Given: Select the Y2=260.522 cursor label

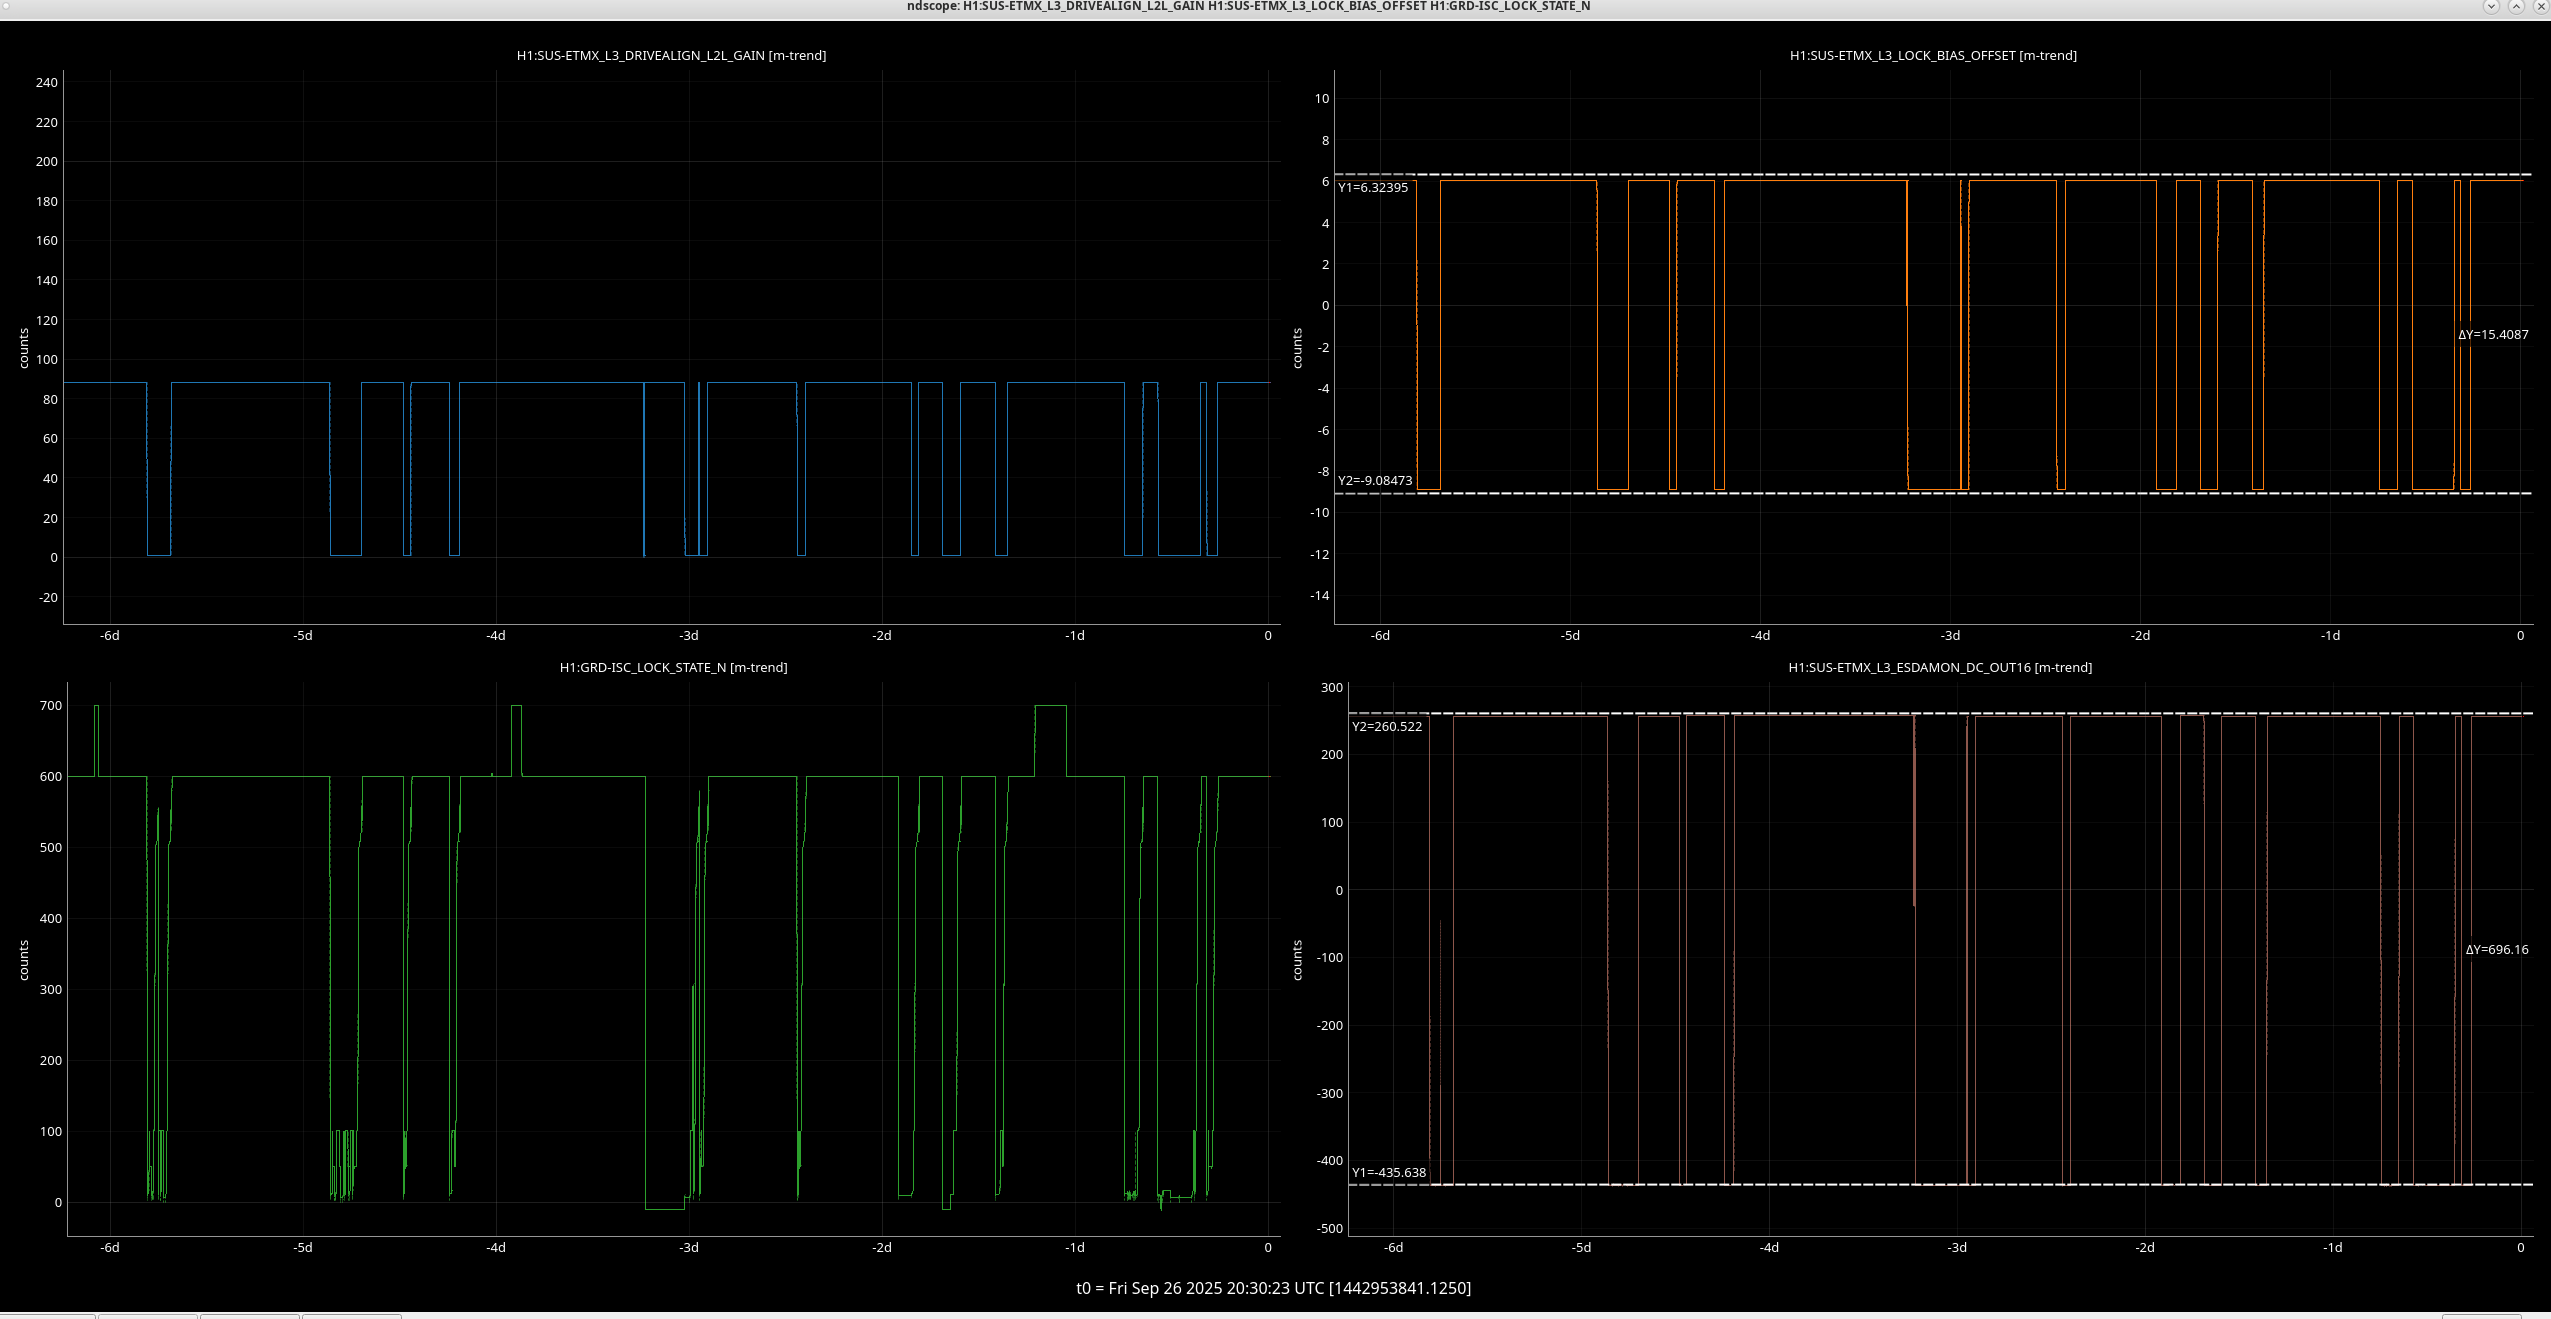Looking at the screenshot, I should pyautogui.click(x=1386, y=727).
